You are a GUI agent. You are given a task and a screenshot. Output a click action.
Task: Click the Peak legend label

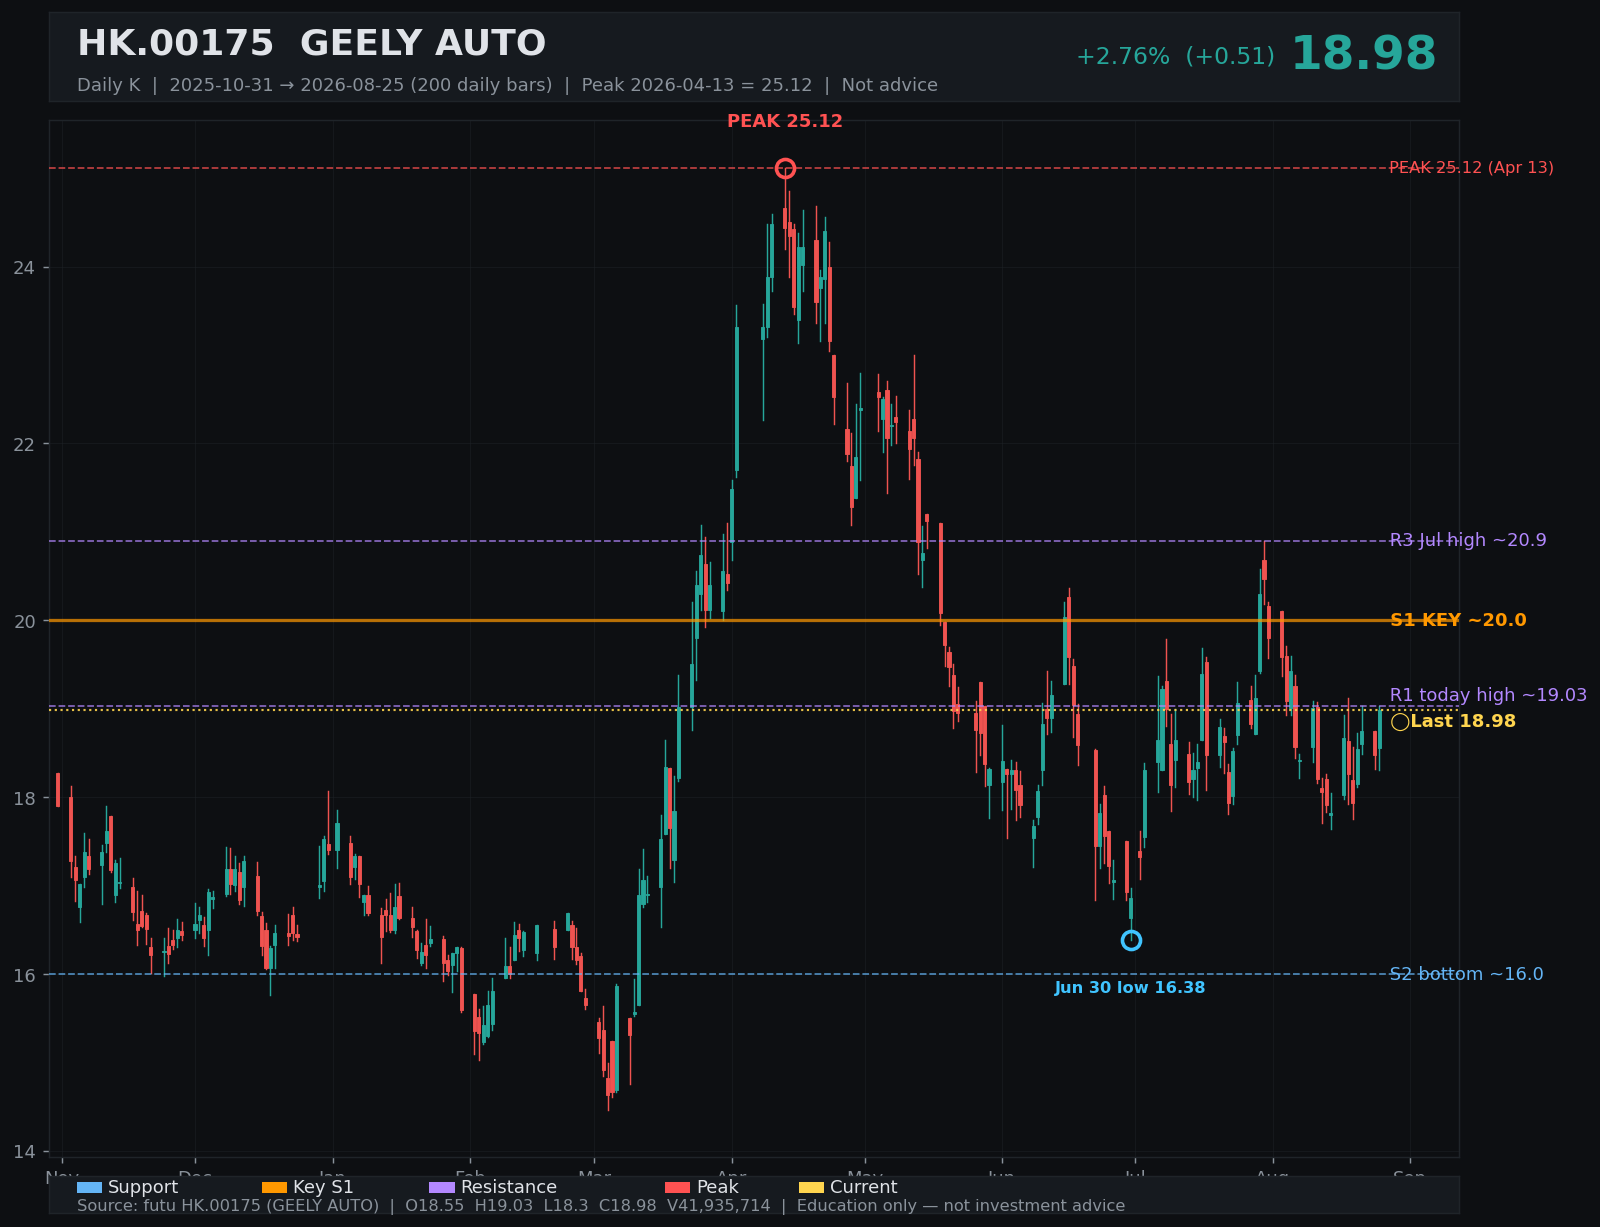(x=717, y=1188)
